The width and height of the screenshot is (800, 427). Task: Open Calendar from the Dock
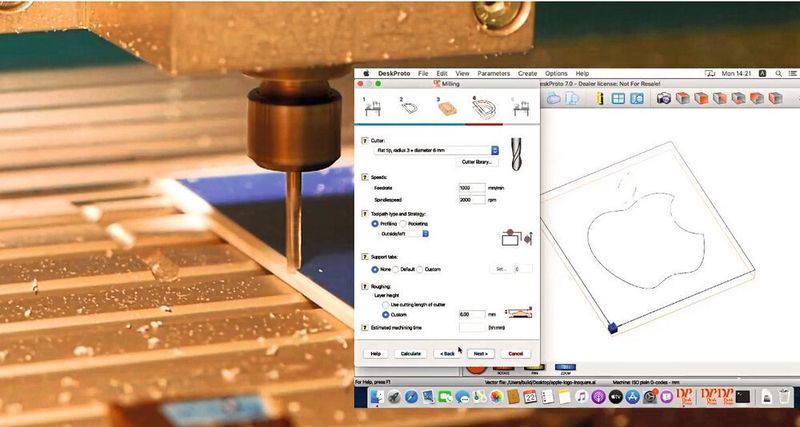pos(530,397)
